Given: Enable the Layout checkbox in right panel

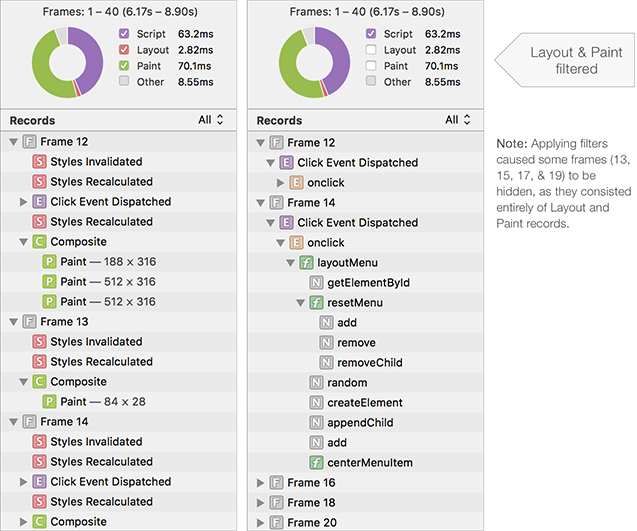Looking at the screenshot, I should pos(371,50).
